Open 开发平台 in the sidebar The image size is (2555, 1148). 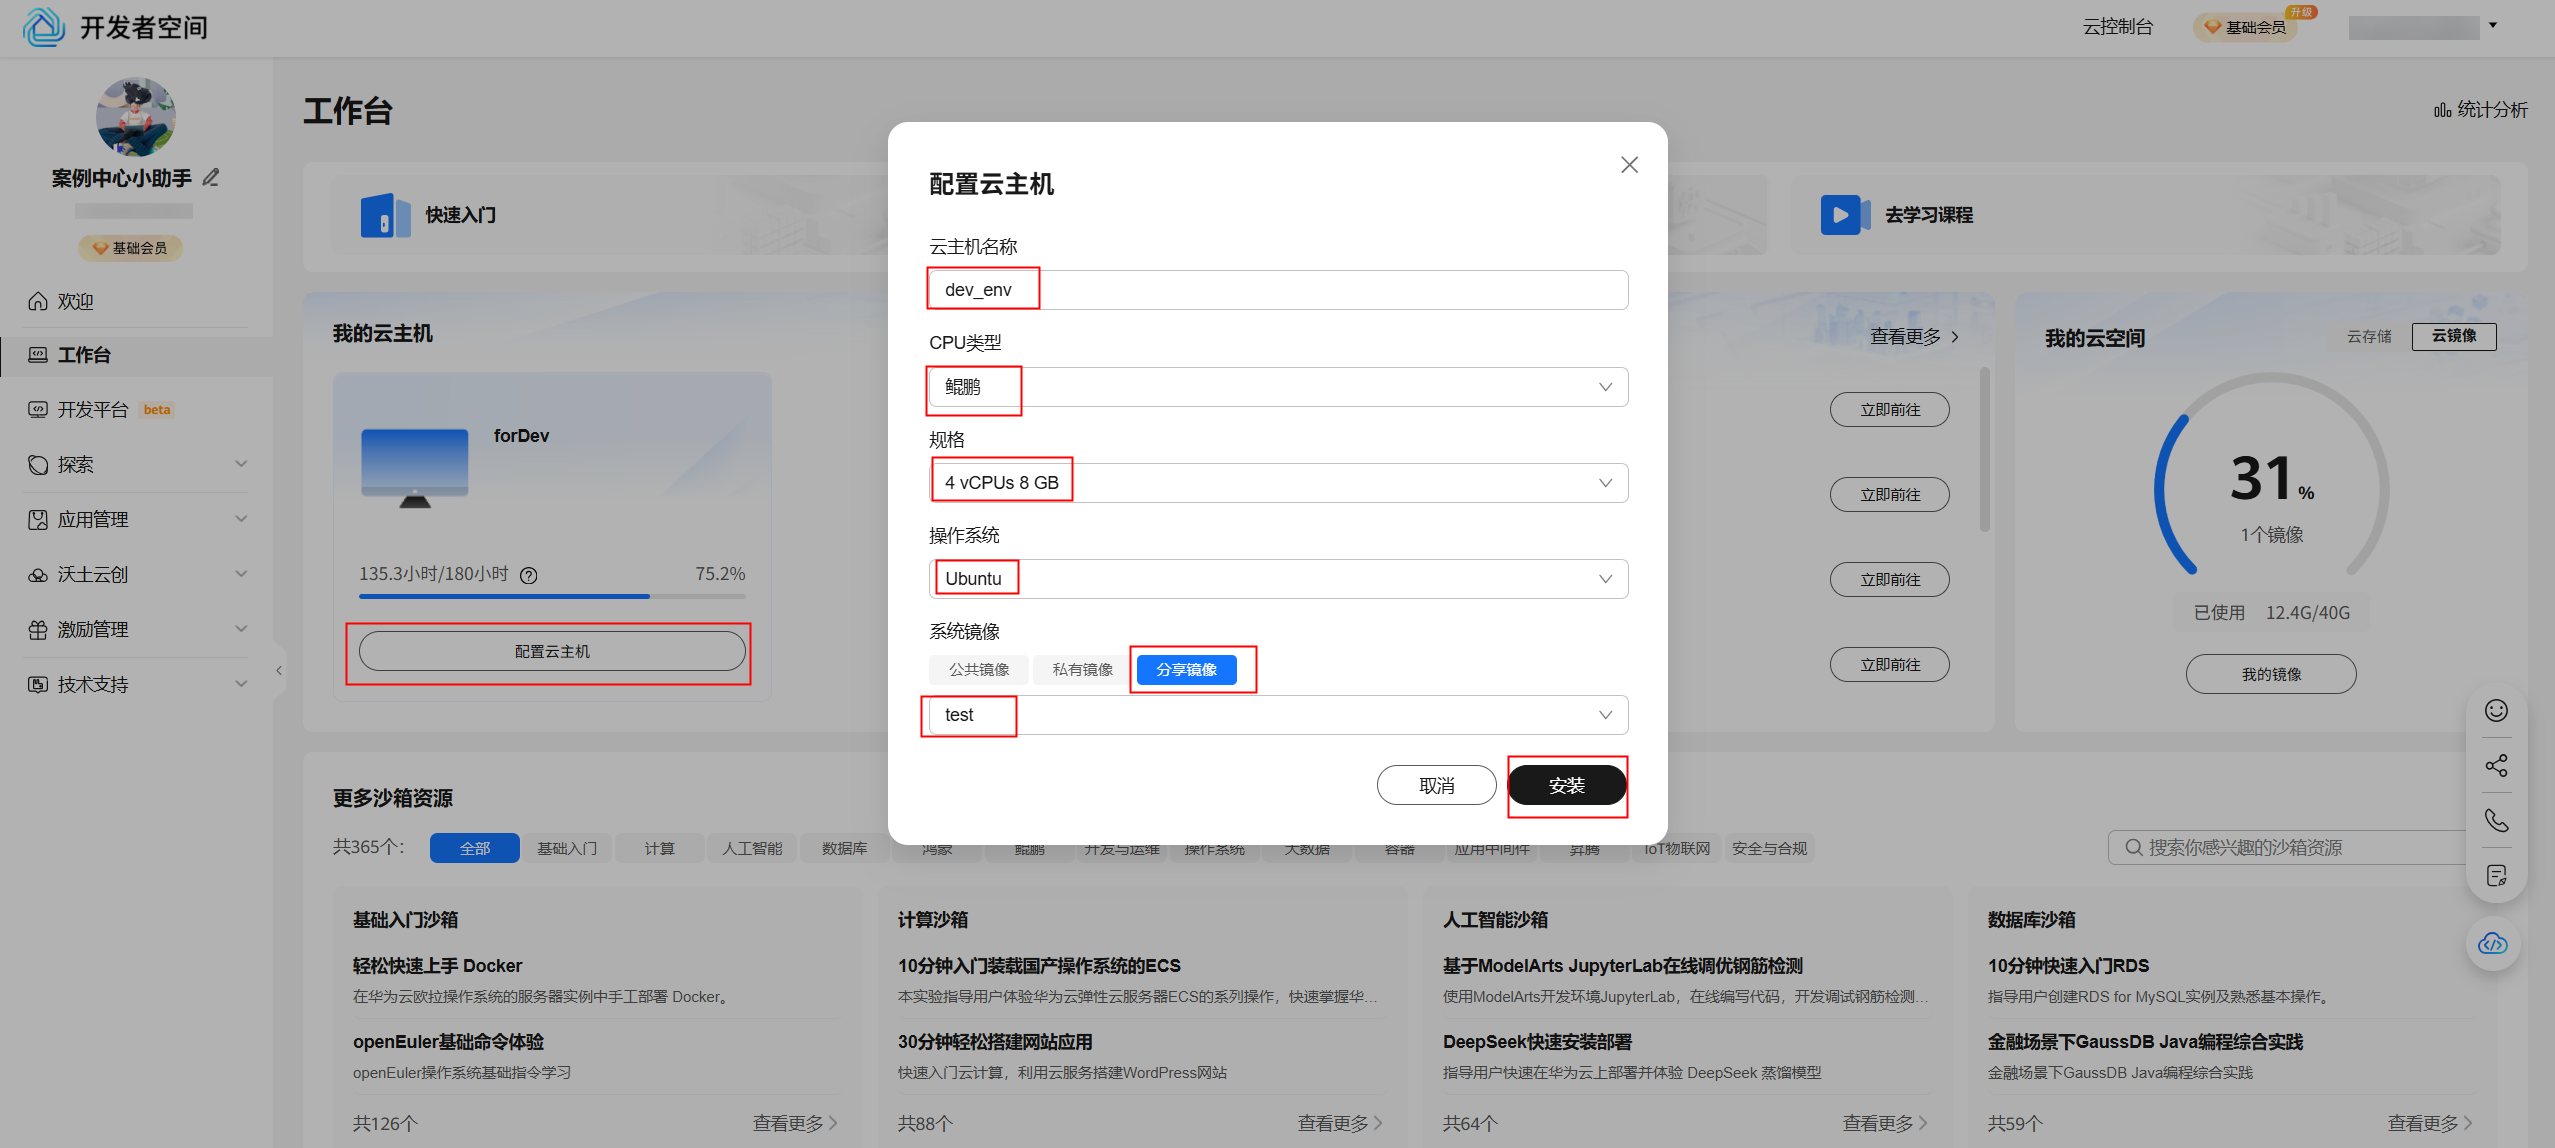(93, 410)
